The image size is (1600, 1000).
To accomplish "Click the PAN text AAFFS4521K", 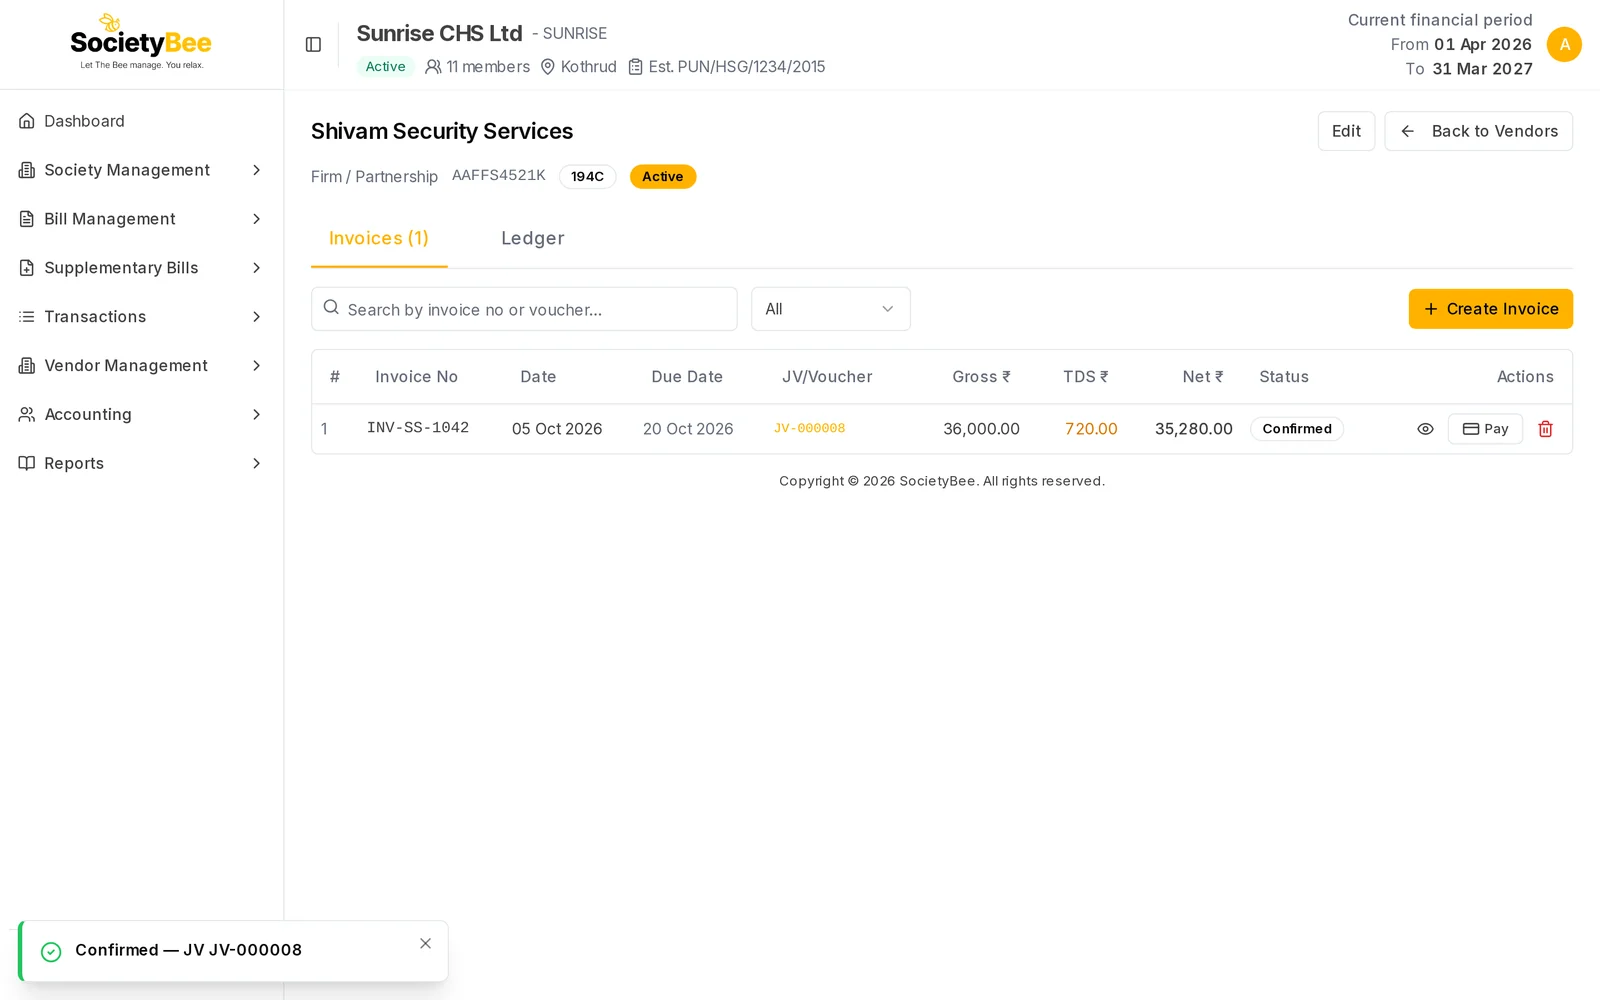I will (x=499, y=175).
